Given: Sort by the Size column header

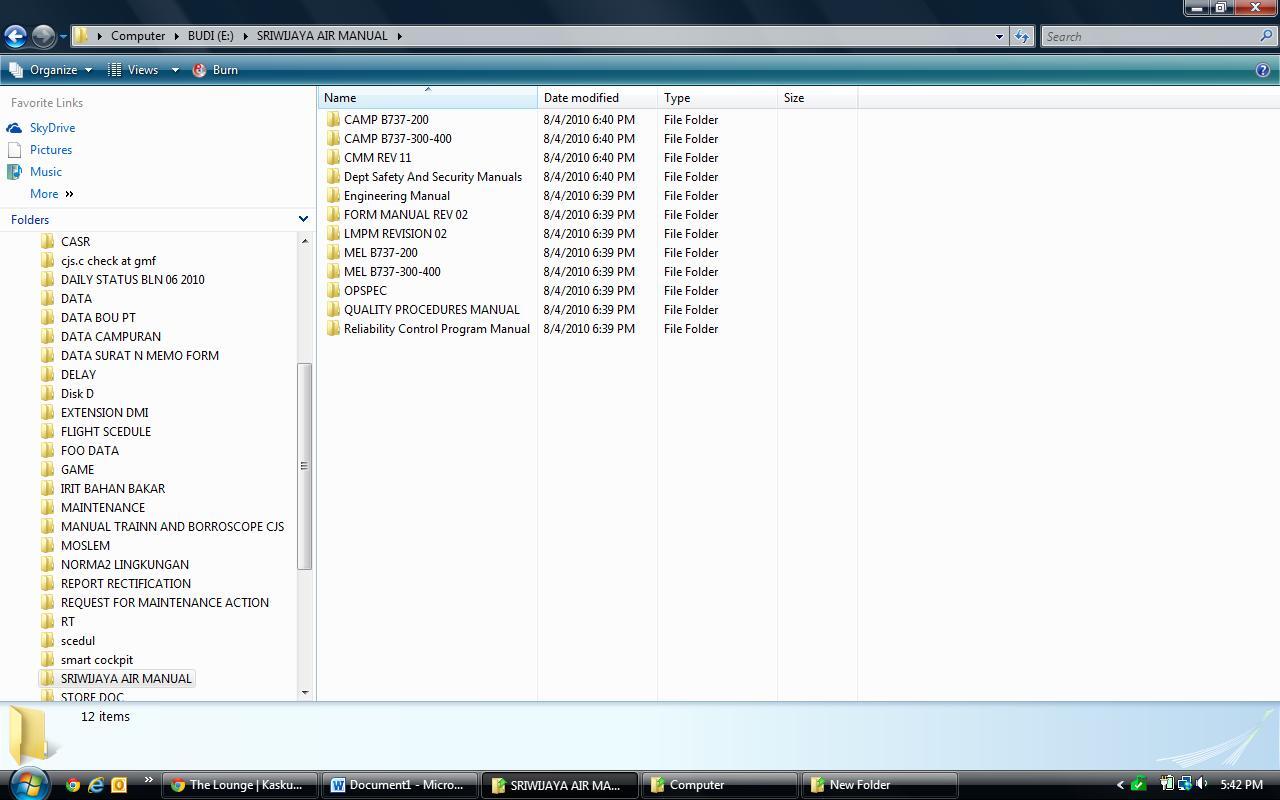Looking at the screenshot, I should point(817,98).
